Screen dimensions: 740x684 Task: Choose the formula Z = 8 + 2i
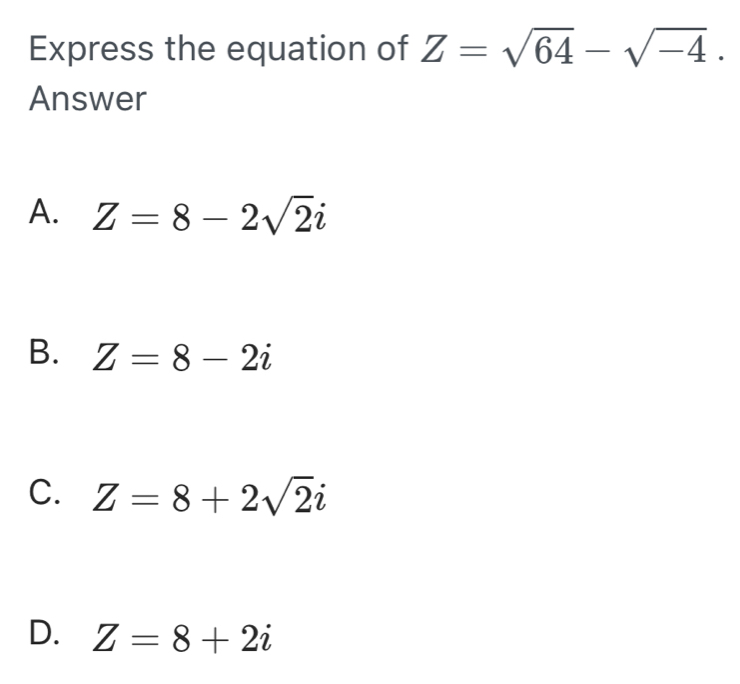(x=182, y=638)
